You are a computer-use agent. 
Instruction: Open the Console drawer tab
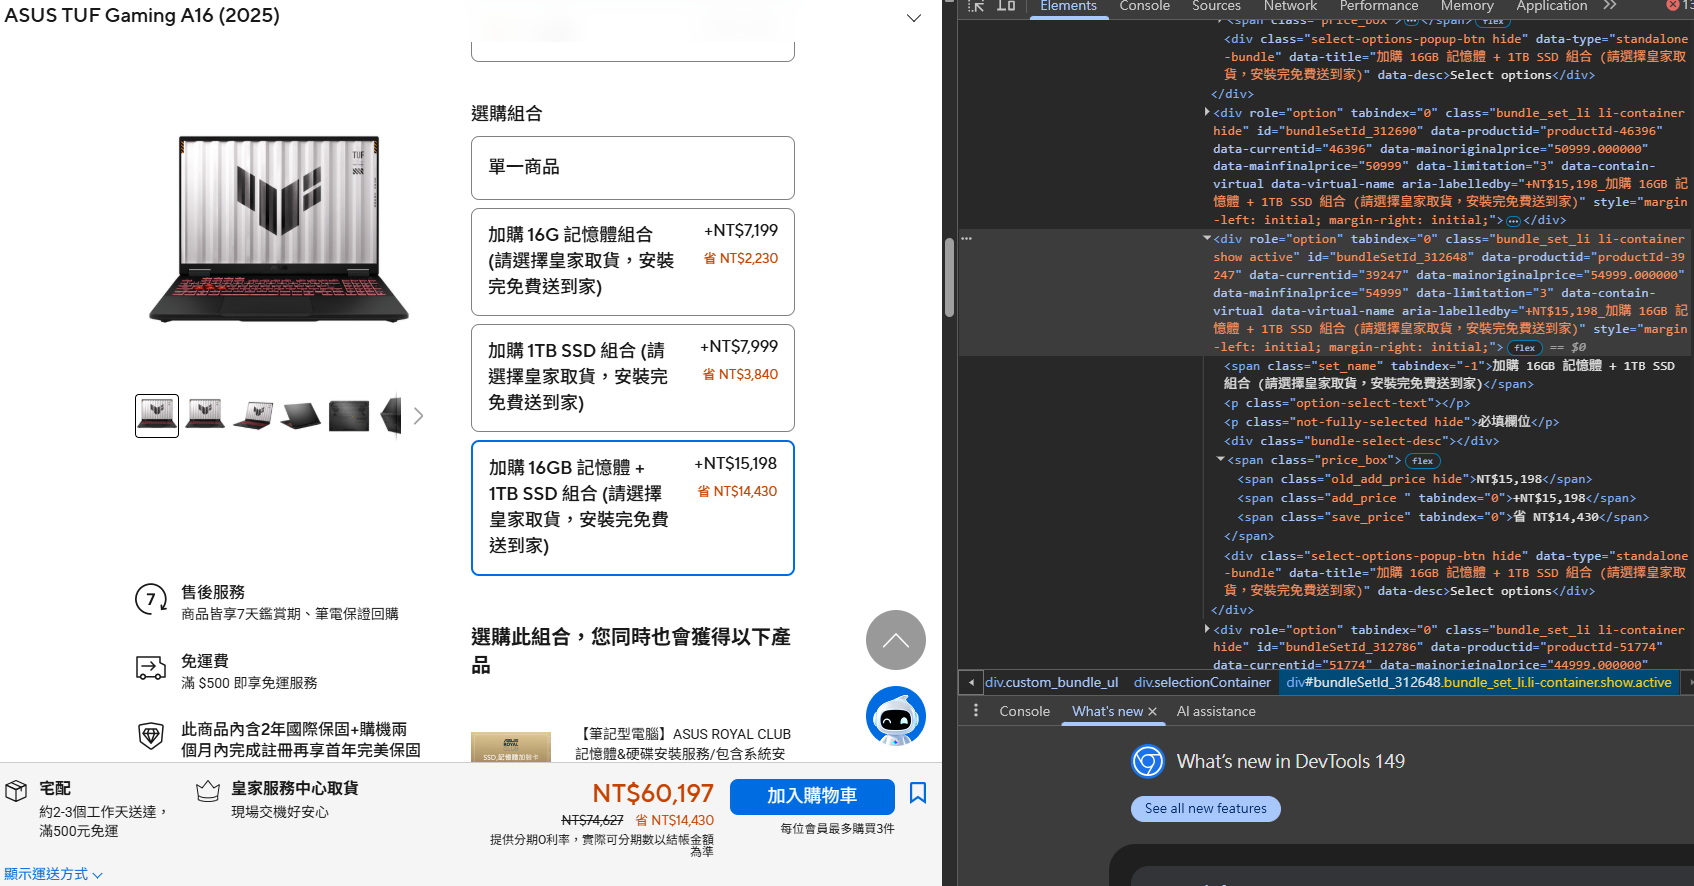point(1024,712)
